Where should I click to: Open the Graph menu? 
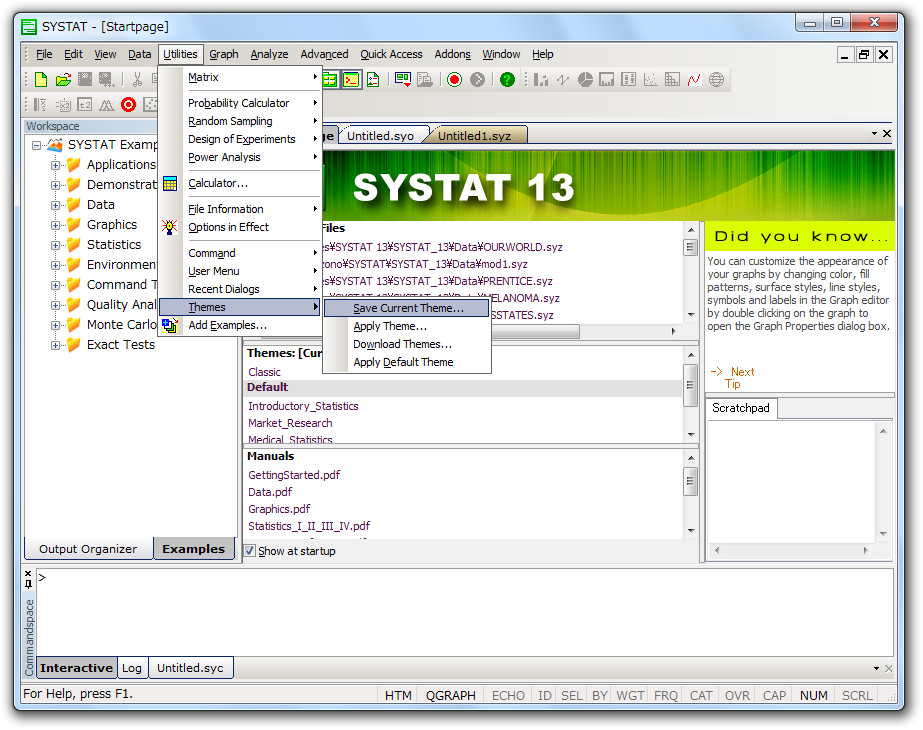click(x=224, y=54)
